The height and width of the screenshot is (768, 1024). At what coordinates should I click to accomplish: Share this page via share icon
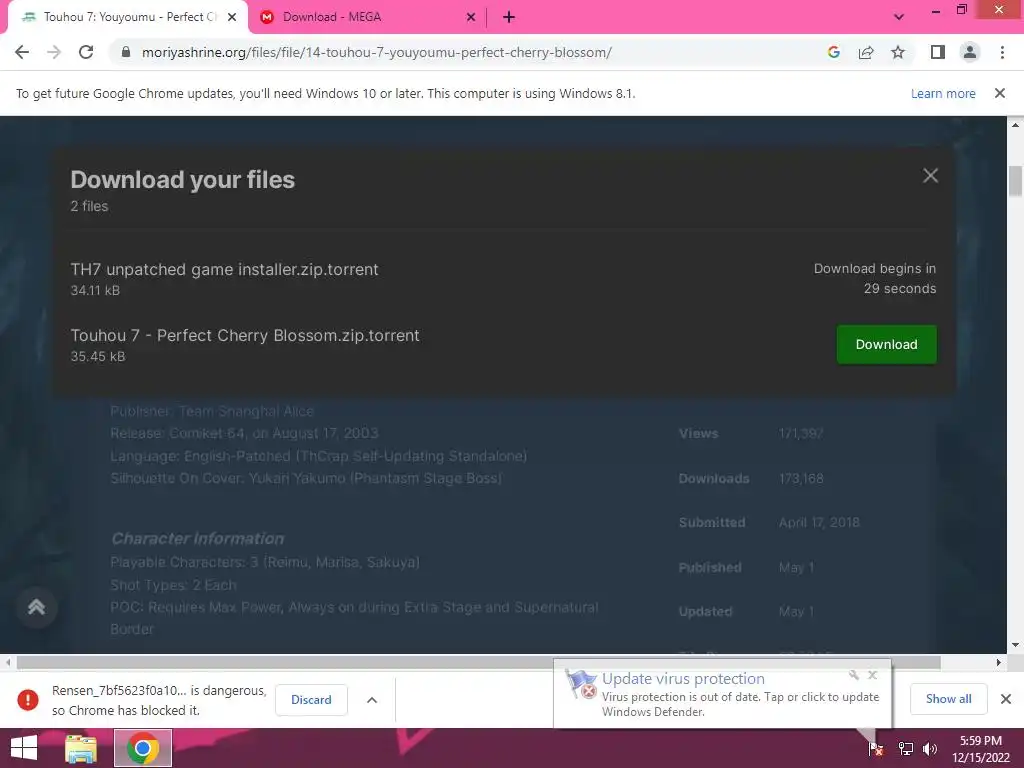point(866,52)
